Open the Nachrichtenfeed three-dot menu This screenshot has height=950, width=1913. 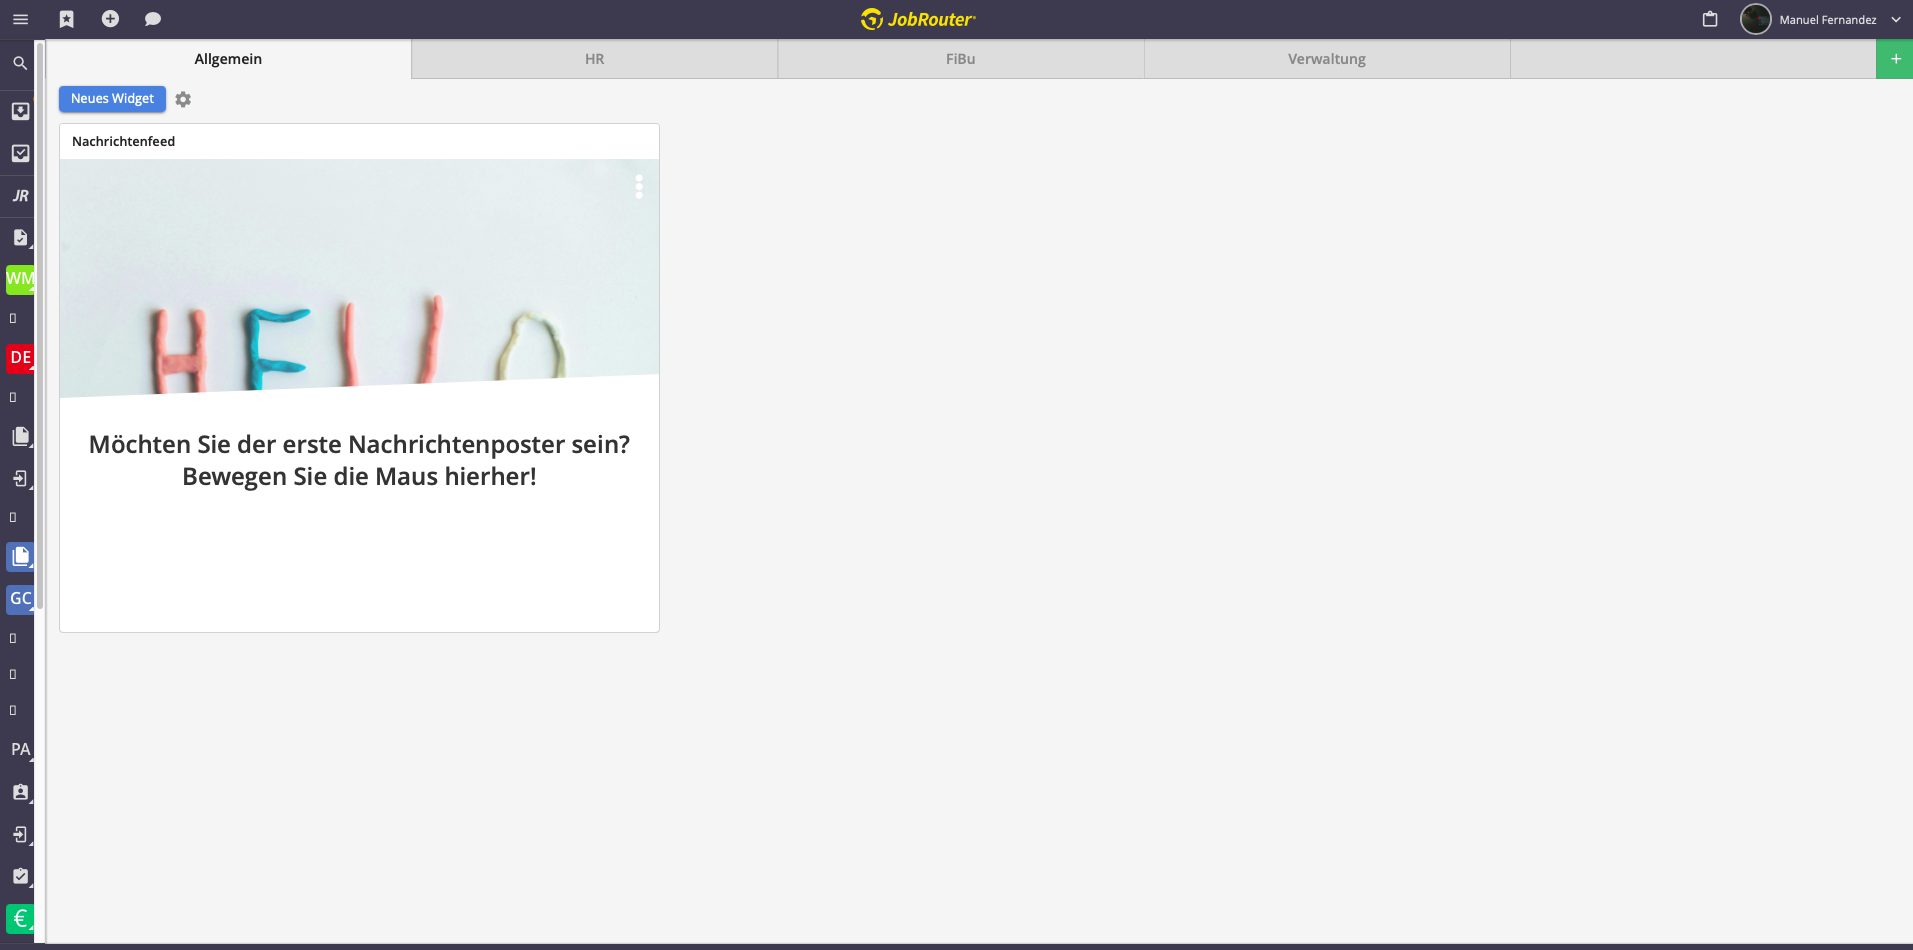pyautogui.click(x=639, y=187)
